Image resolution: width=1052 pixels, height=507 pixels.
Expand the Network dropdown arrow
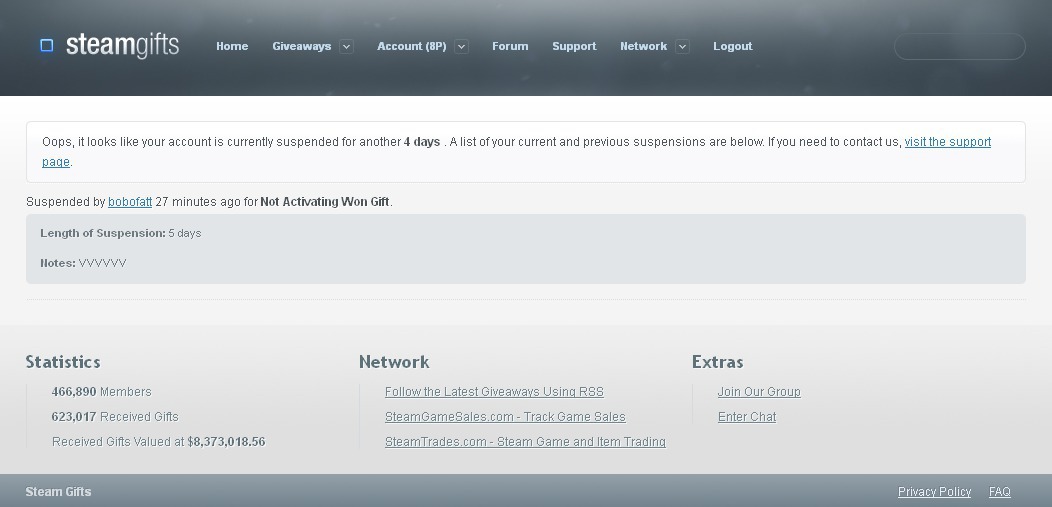pyautogui.click(x=682, y=46)
